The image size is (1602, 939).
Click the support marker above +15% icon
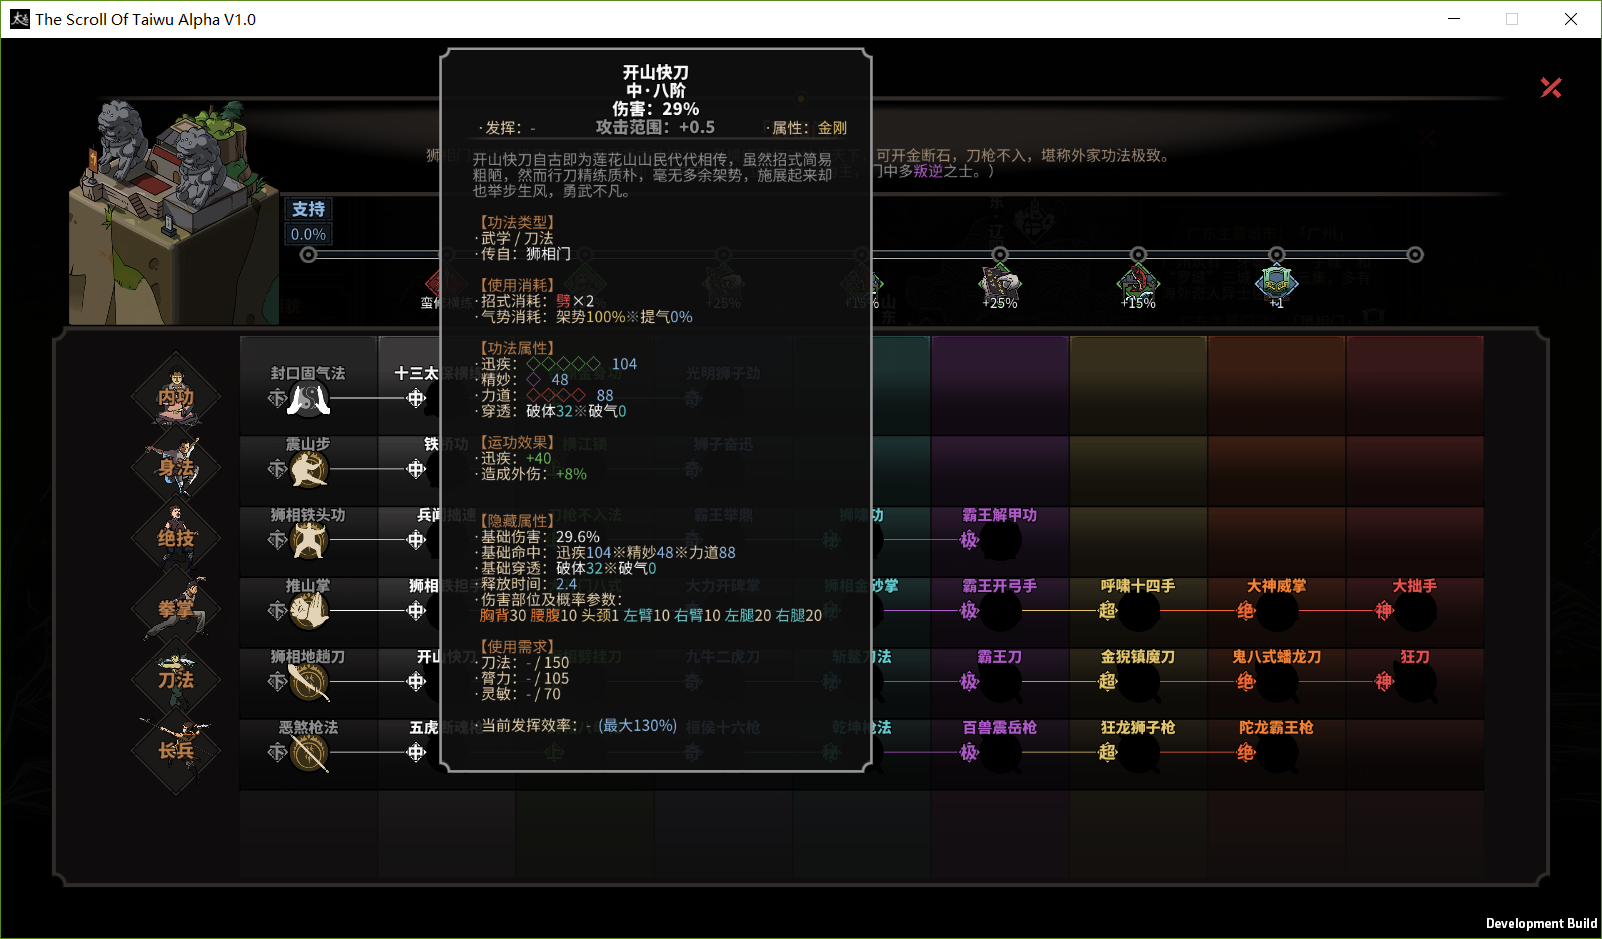tap(1138, 255)
